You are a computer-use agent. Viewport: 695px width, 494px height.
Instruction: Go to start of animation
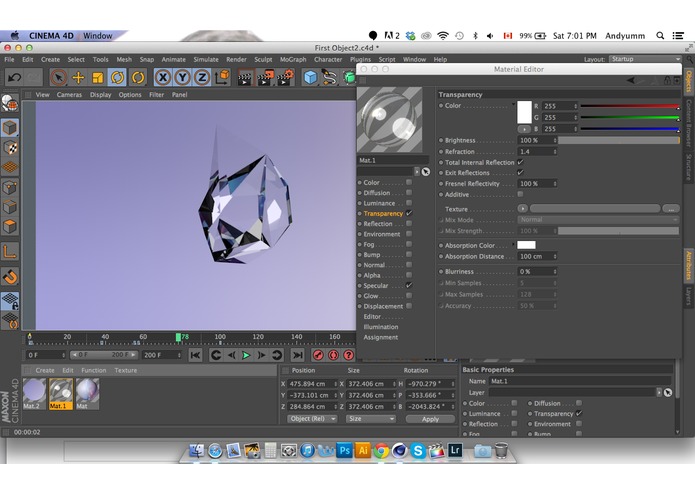tap(195, 355)
